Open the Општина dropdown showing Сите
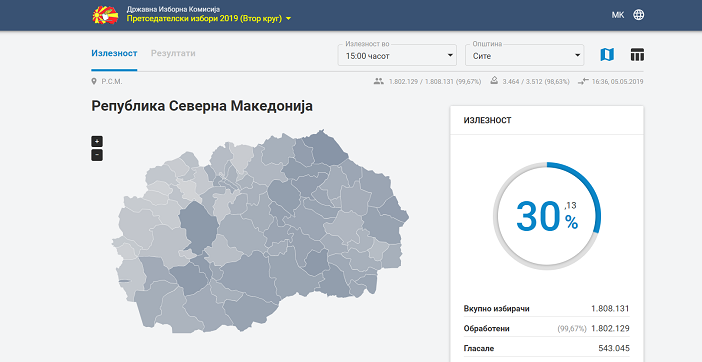Viewport: 702px width, 362px height. tap(525, 55)
